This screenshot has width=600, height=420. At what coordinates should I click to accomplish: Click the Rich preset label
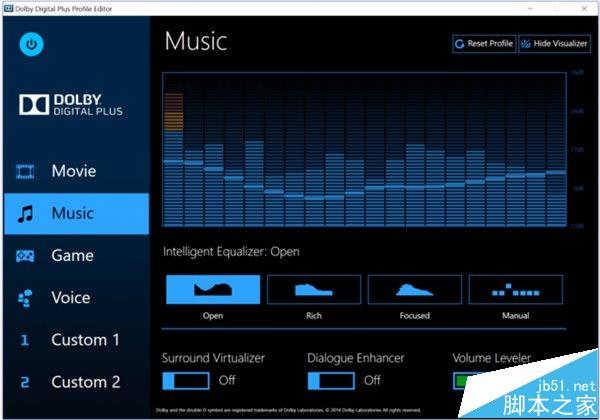(314, 316)
